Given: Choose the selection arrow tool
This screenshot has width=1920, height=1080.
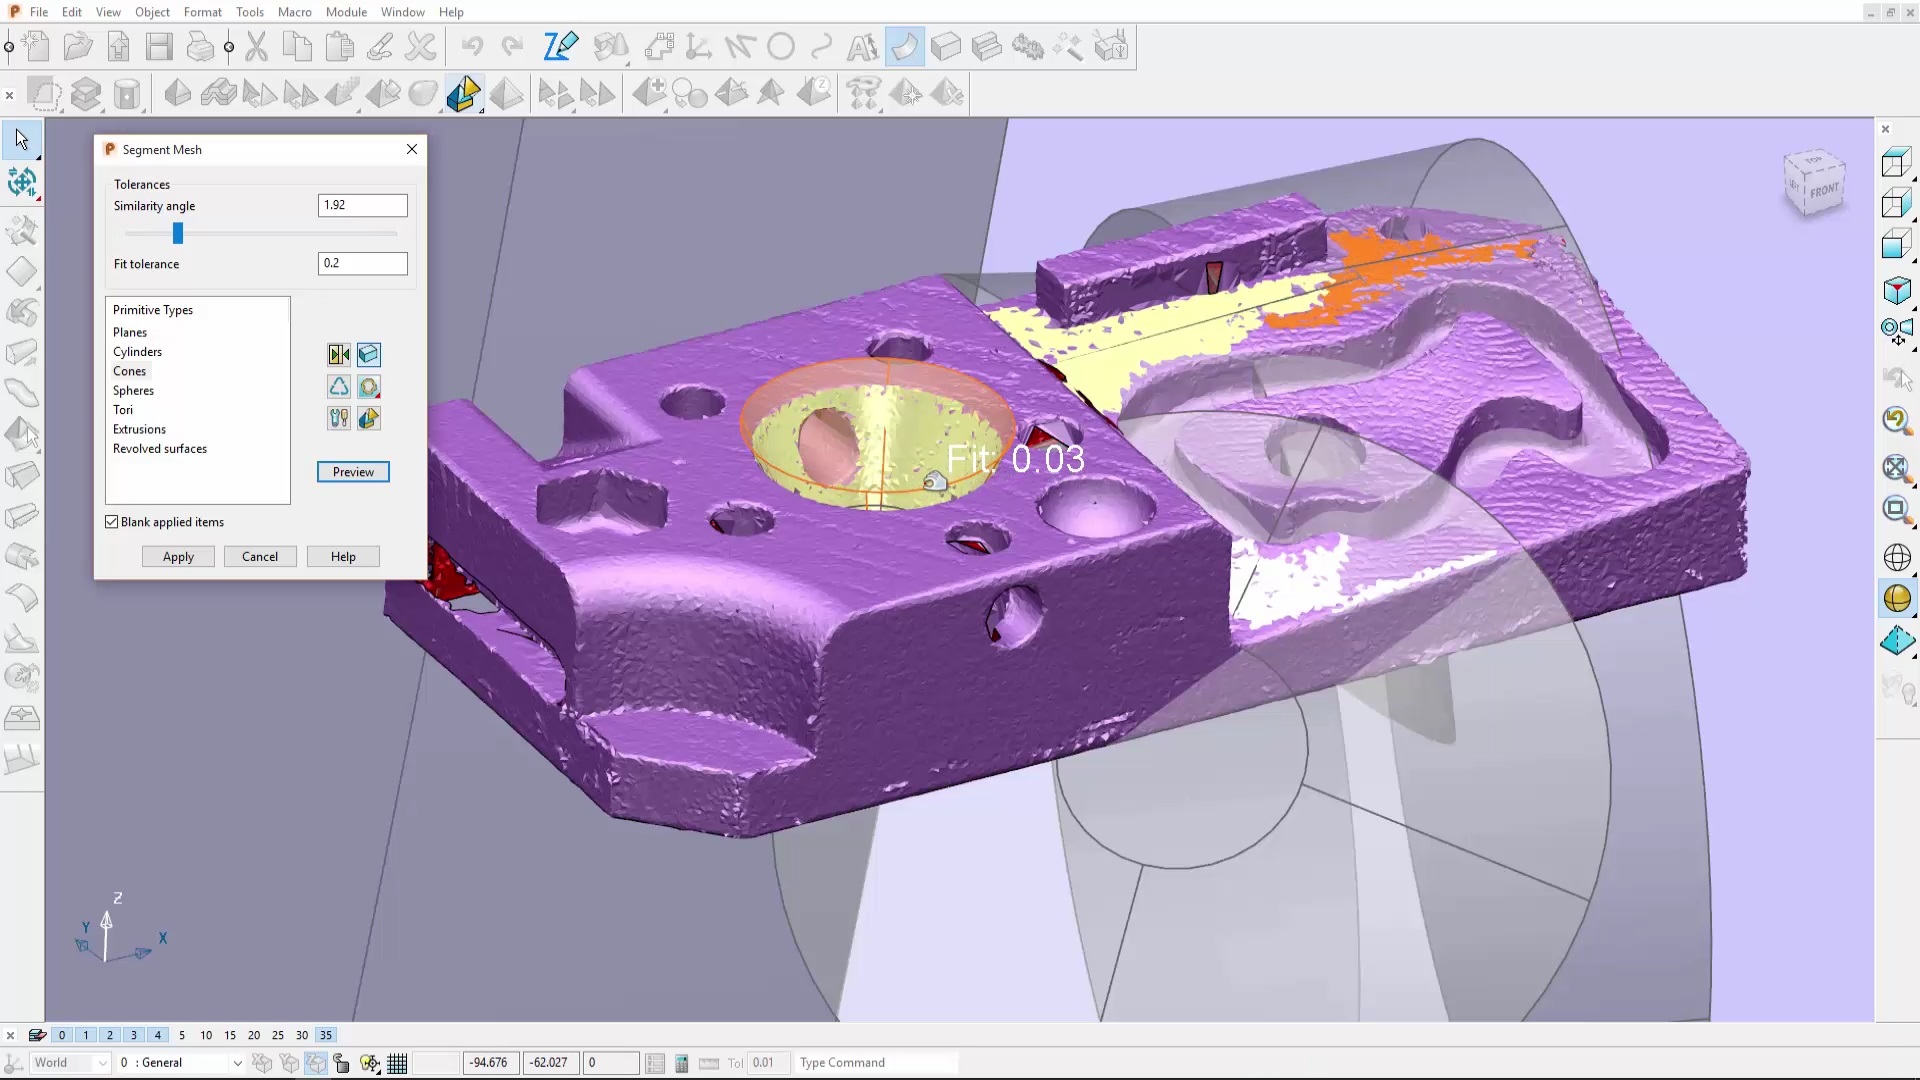Looking at the screenshot, I should [22, 139].
